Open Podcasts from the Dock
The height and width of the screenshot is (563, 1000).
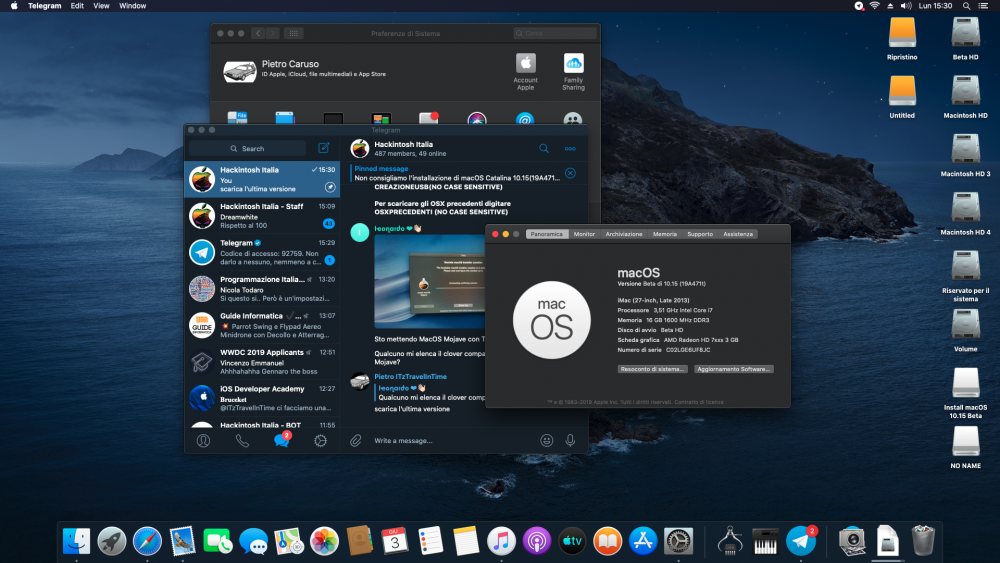click(x=536, y=541)
